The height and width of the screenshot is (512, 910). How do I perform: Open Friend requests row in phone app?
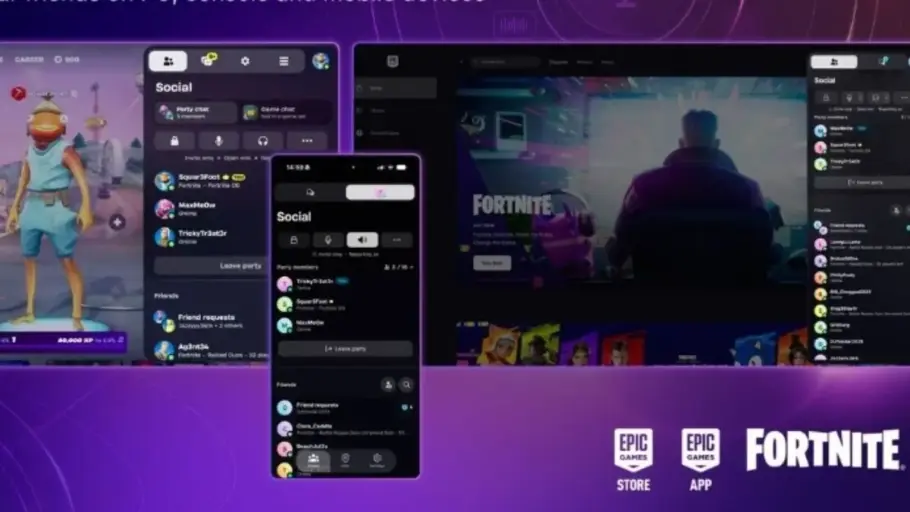(x=345, y=408)
